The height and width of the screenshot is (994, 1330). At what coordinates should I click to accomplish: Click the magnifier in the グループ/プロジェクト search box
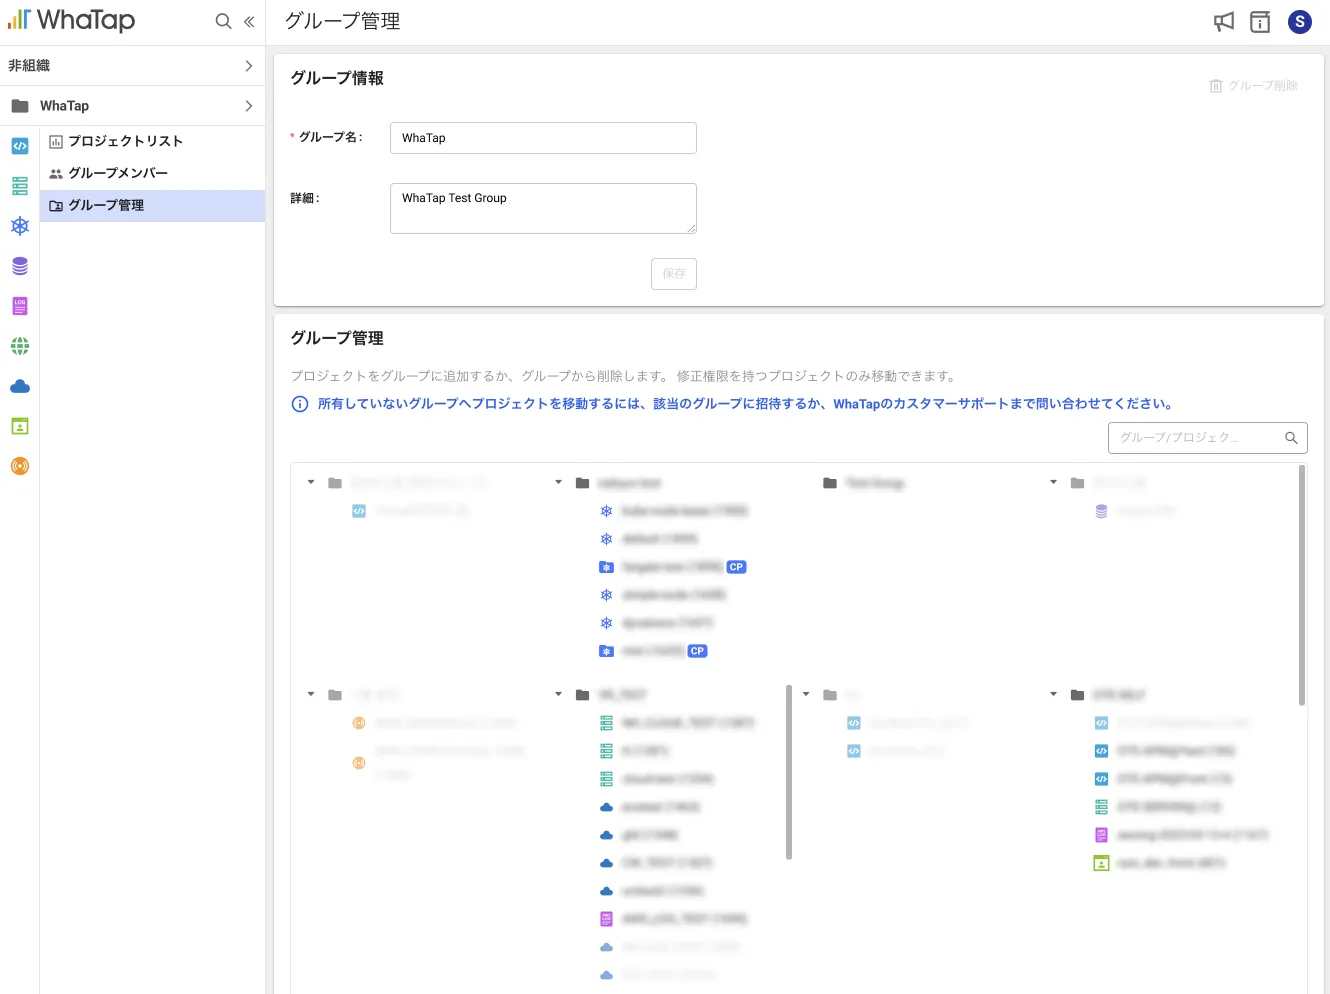click(1291, 438)
